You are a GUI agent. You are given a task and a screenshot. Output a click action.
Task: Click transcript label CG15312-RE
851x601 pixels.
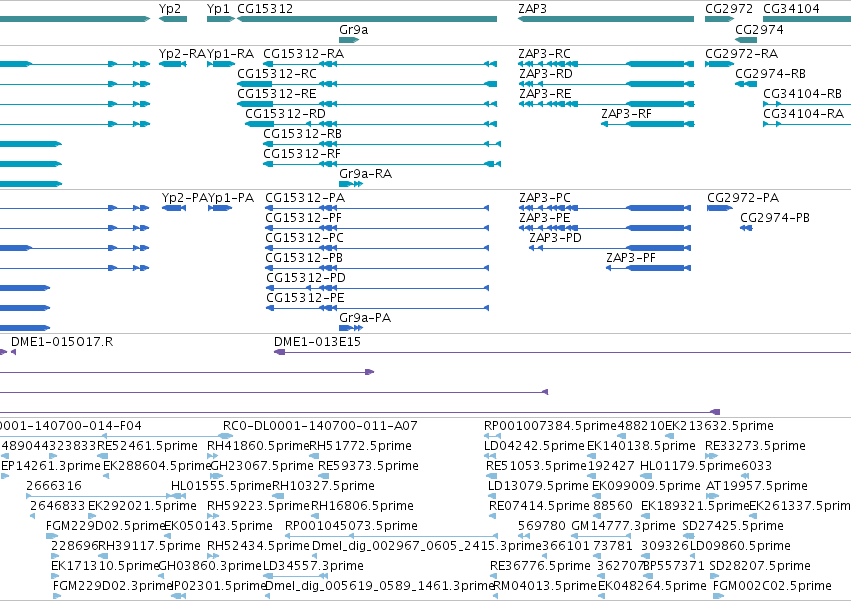click(x=277, y=94)
